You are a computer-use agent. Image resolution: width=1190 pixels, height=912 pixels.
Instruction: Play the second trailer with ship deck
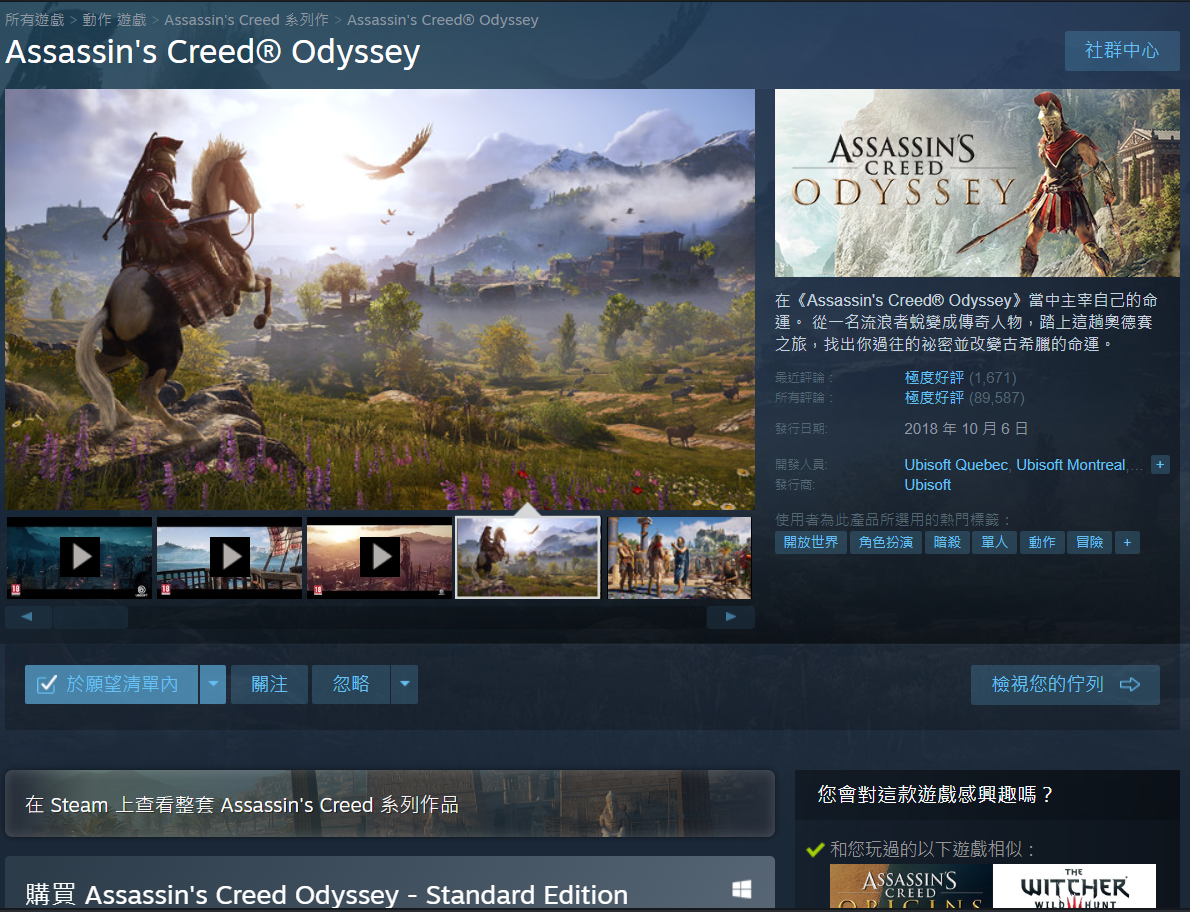click(229, 558)
